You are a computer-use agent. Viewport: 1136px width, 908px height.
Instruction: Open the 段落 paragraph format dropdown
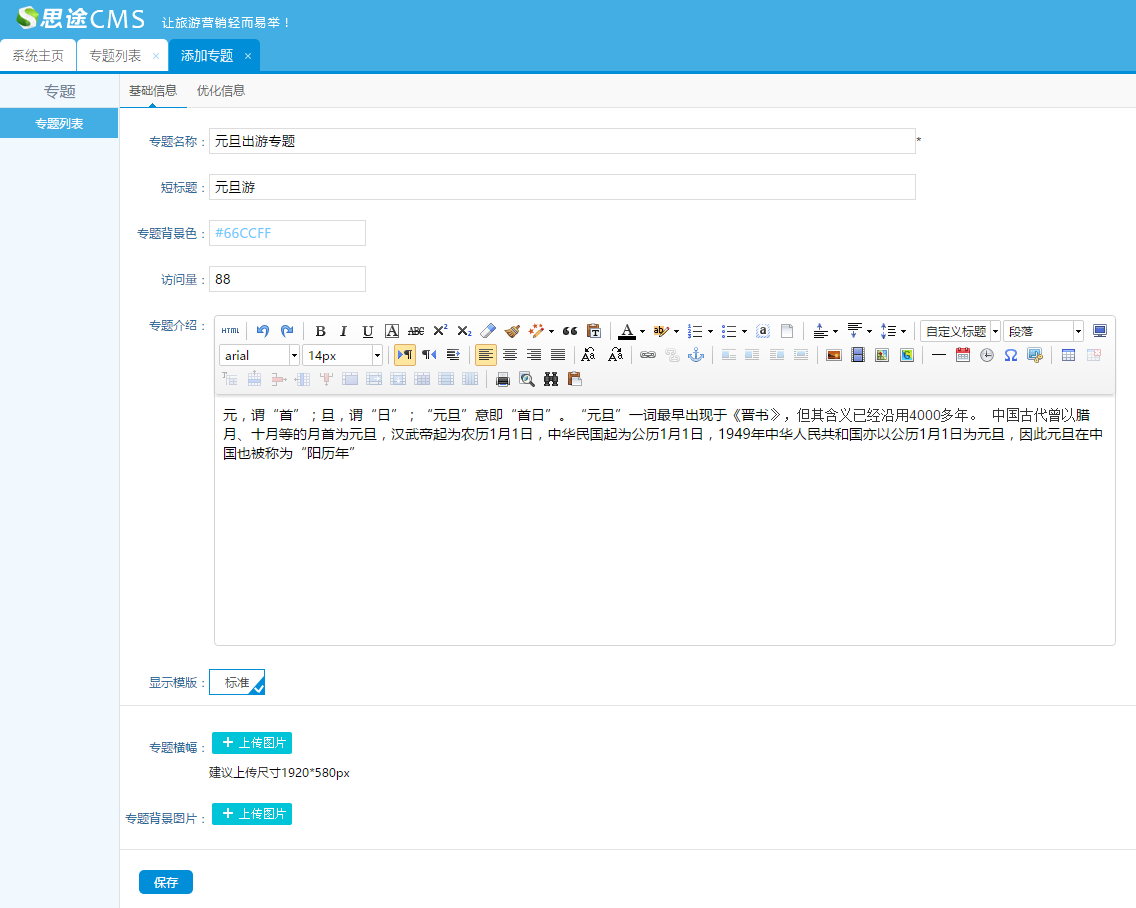(x=1043, y=331)
